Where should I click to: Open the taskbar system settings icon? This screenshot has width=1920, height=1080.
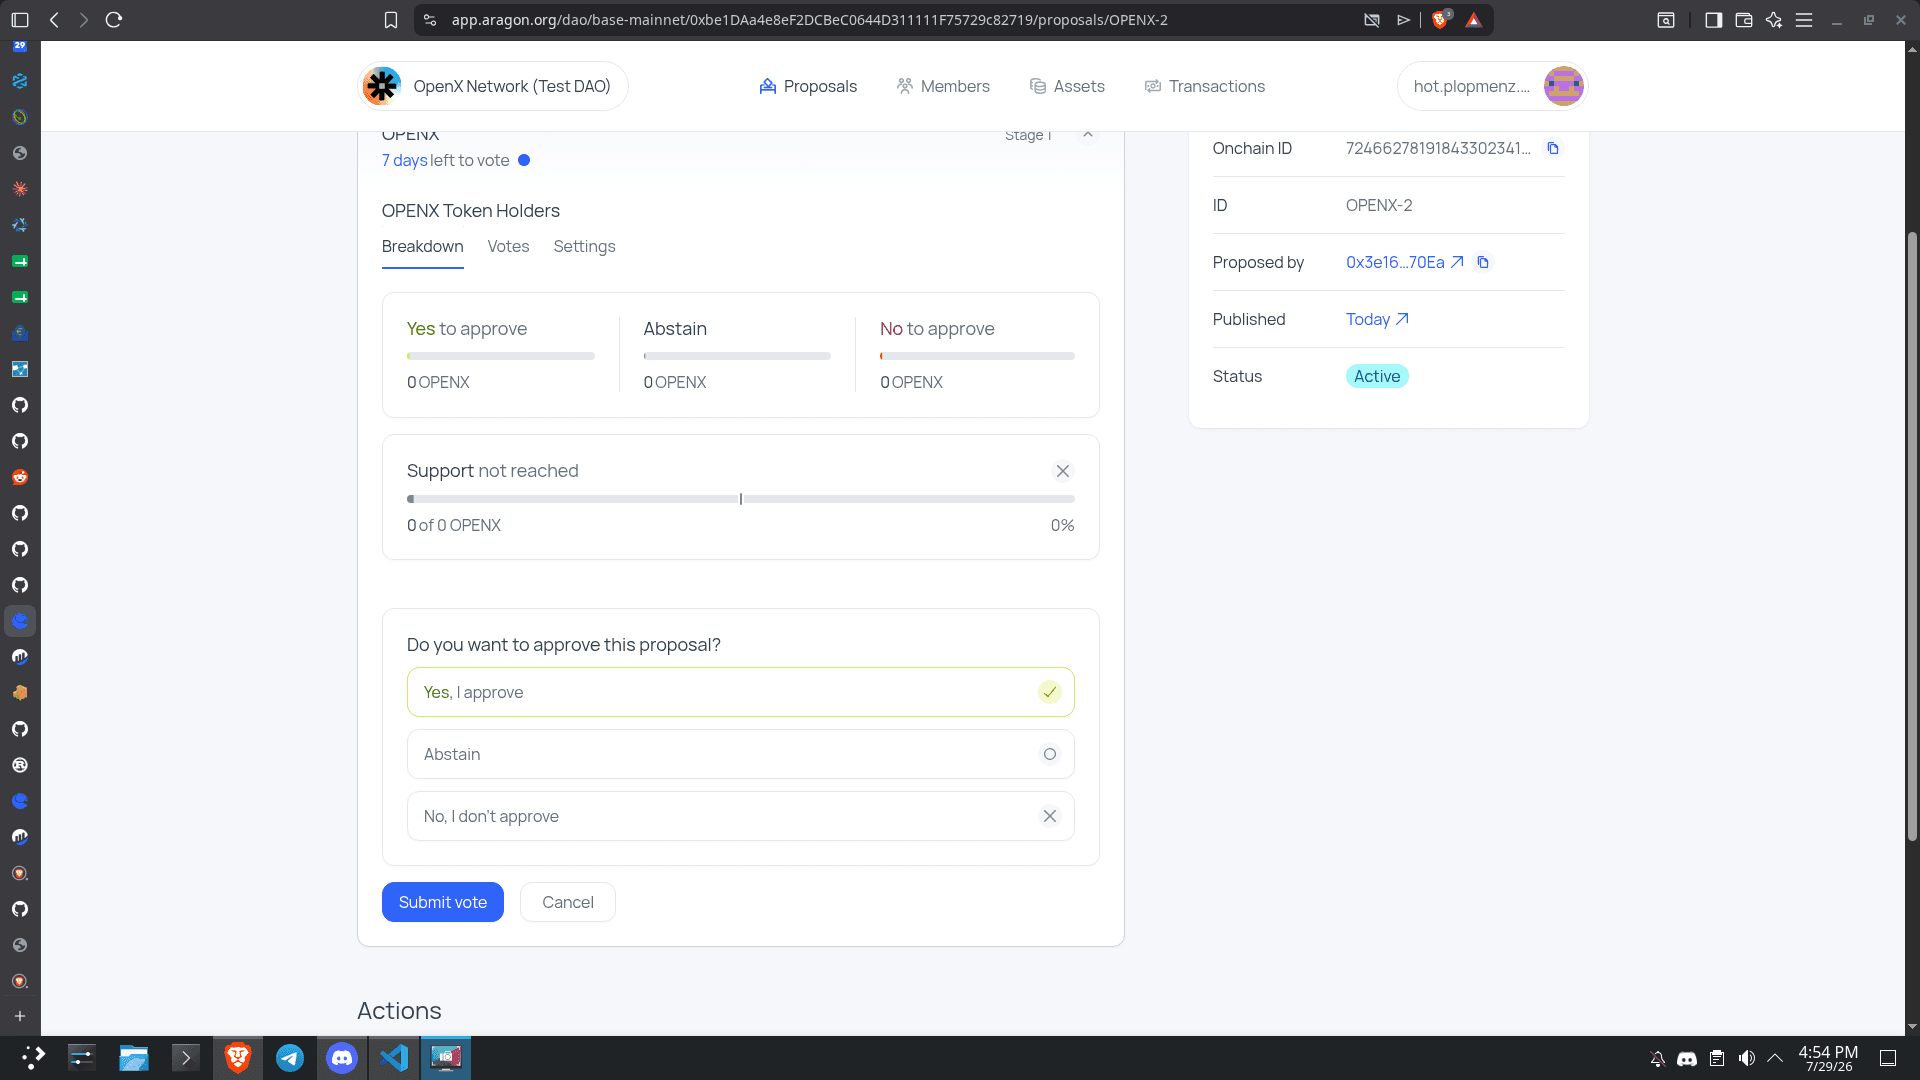(82, 1058)
